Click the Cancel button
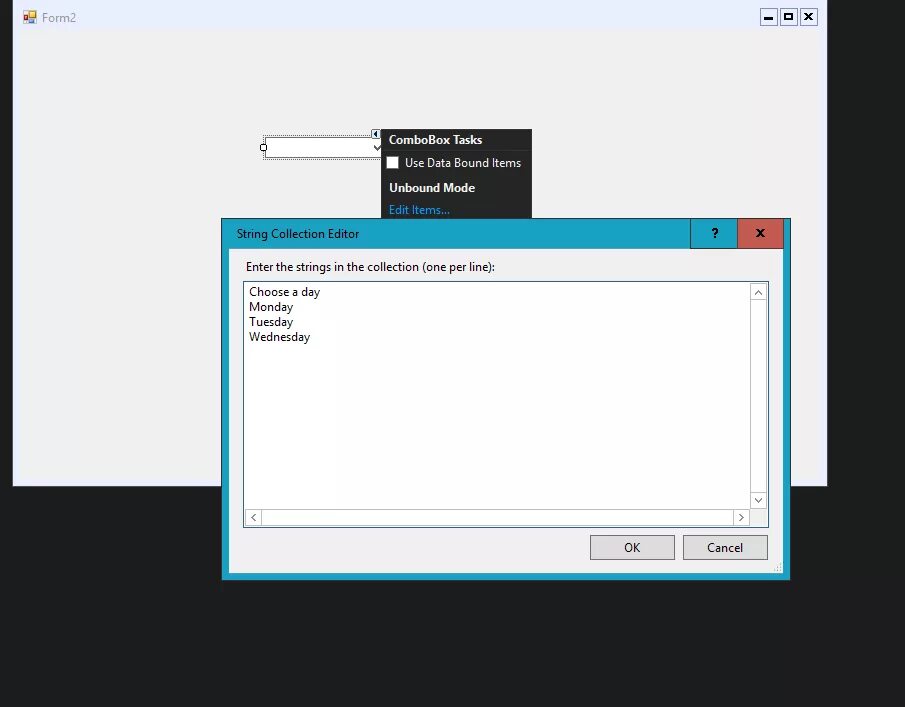 (x=725, y=548)
